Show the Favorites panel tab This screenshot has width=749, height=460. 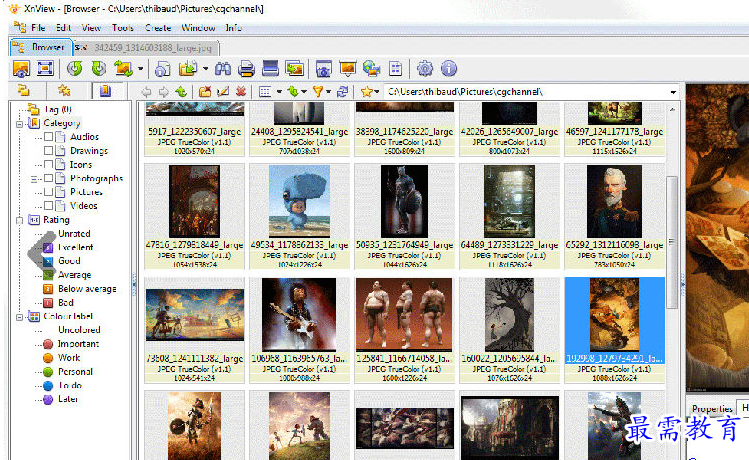tap(64, 90)
